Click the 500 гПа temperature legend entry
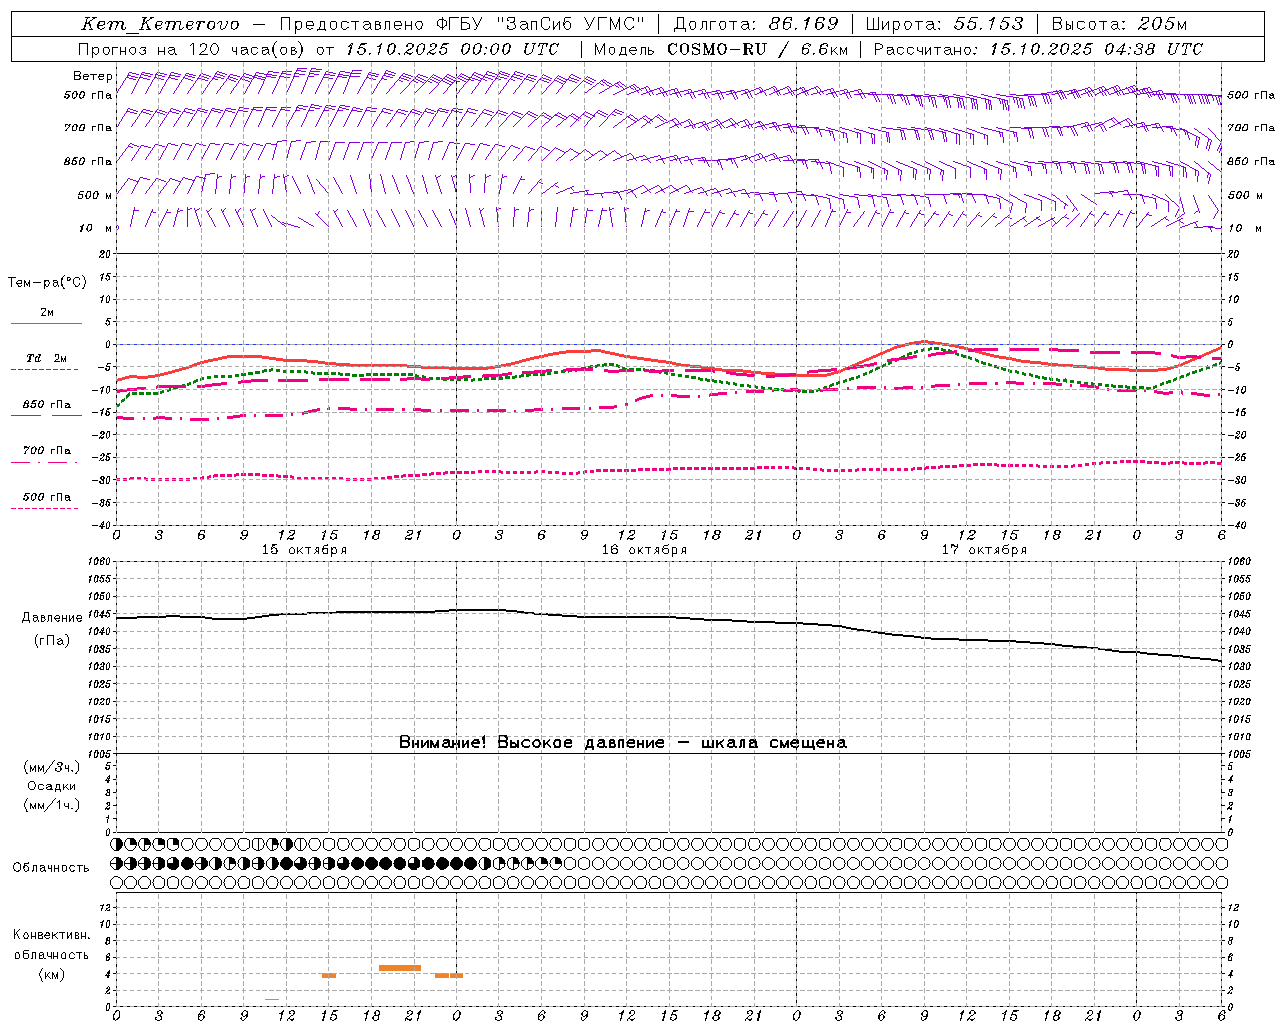The width and height of the screenshot is (1280, 1024). [47, 497]
